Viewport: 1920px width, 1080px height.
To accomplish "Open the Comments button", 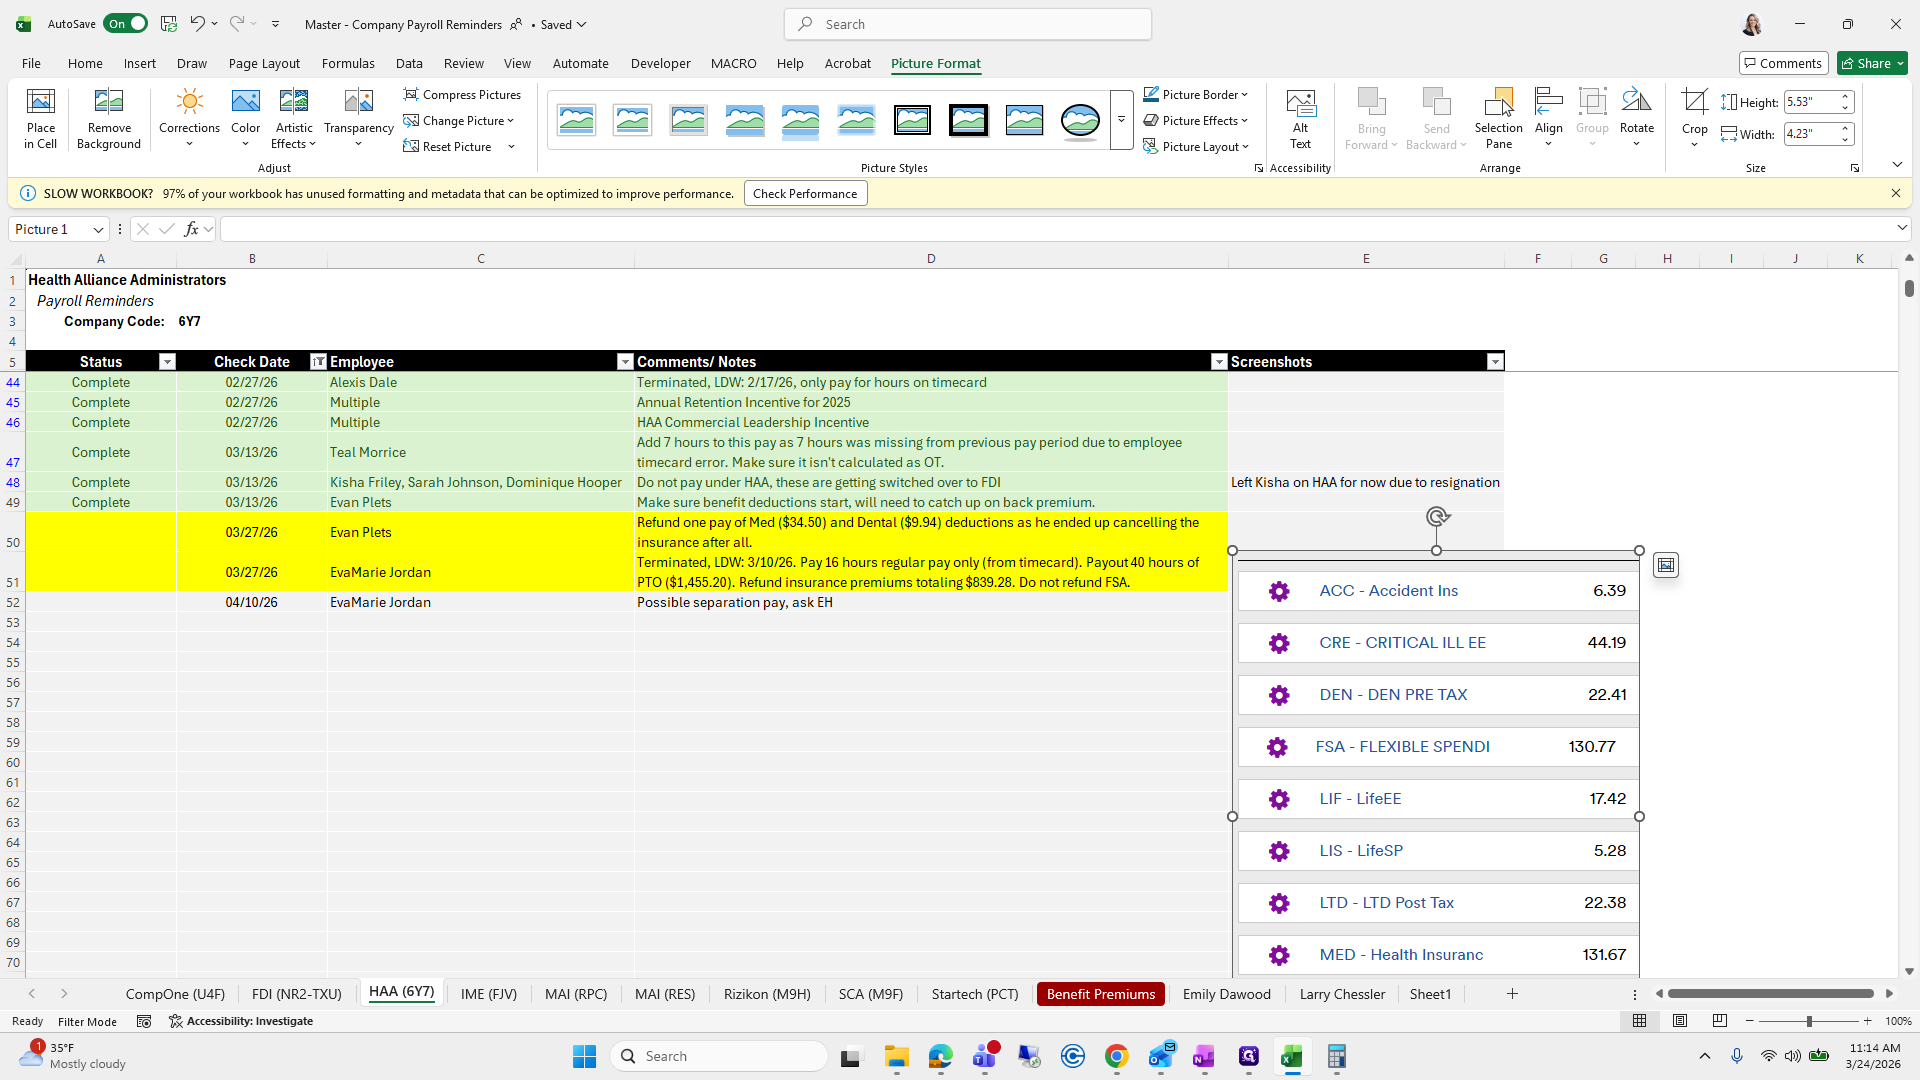I will pos(1783,63).
